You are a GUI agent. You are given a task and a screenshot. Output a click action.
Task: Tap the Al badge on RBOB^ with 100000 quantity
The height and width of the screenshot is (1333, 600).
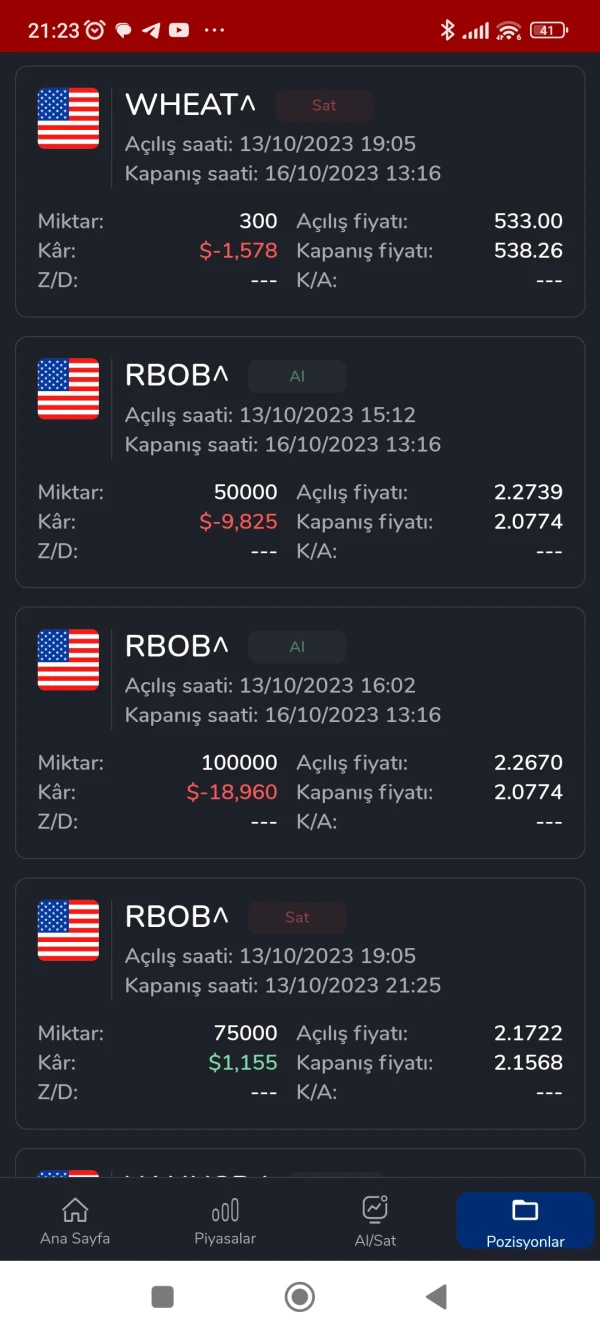(x=297, y=647)
